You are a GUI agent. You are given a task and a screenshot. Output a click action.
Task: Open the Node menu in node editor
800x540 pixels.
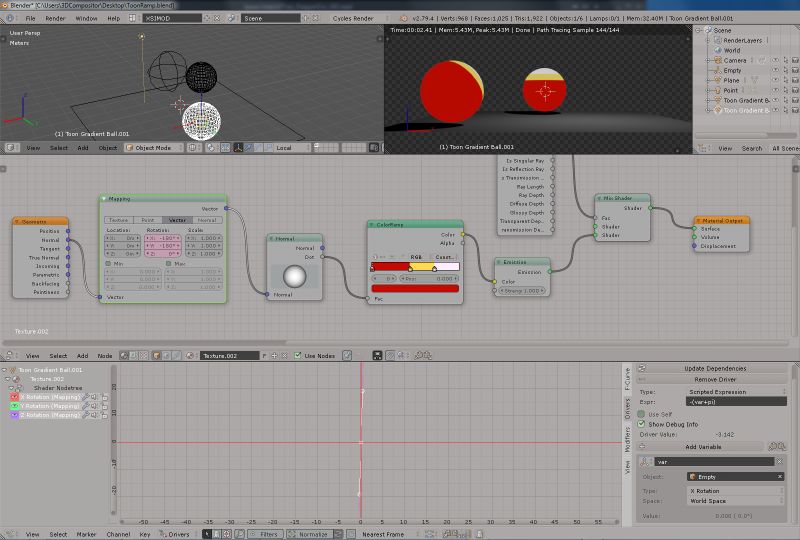point(105,356)
